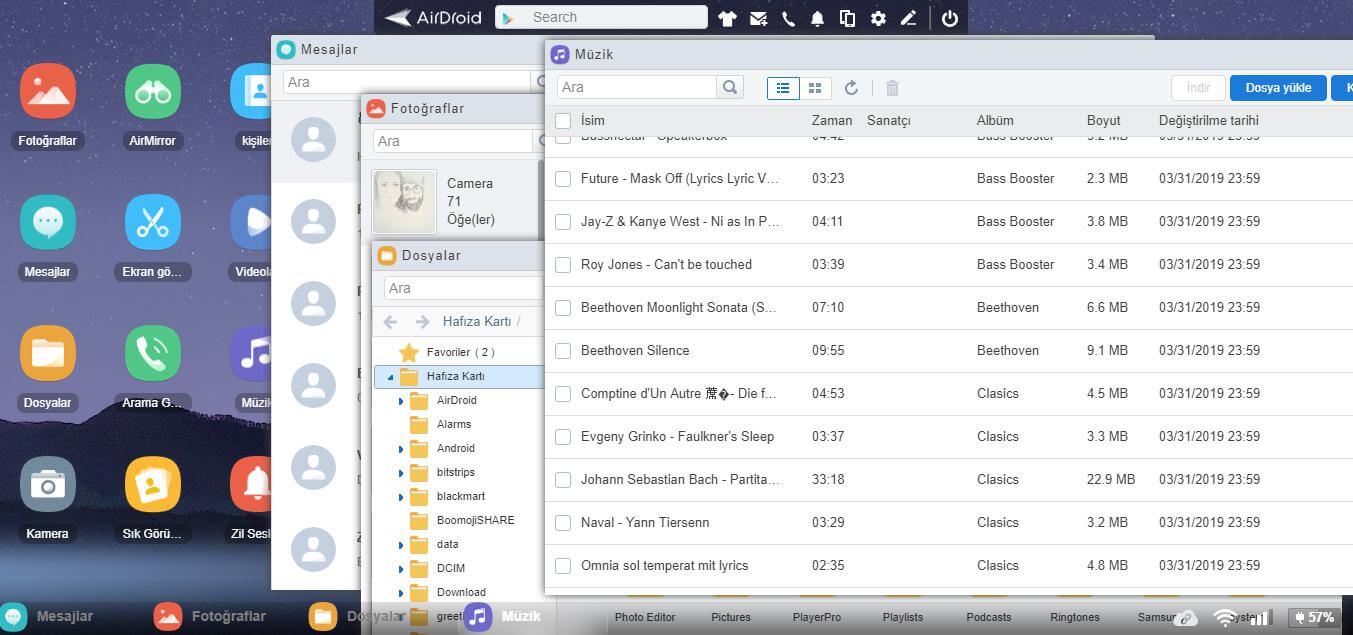This screenshot has width=1353, height=635.
Task: Click the Ara search field in the Müzik window
Action: pos(637,87)
